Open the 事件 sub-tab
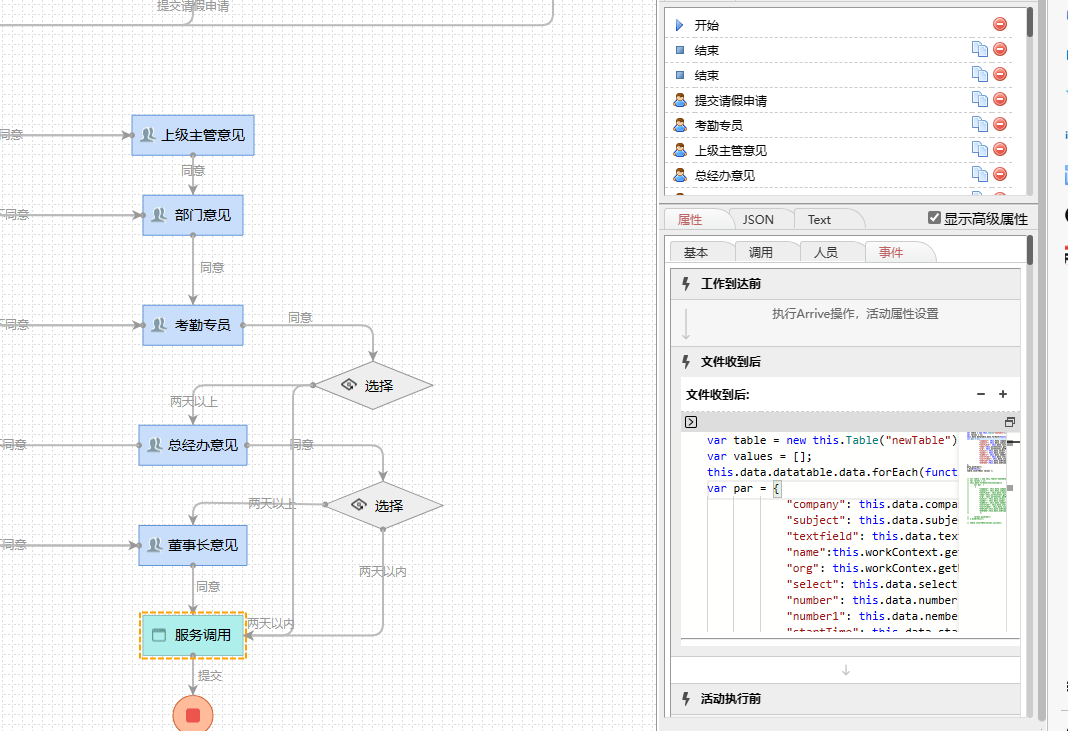Screen dimensions: 1068x731 pyautogui.click(x=891, y=252)
